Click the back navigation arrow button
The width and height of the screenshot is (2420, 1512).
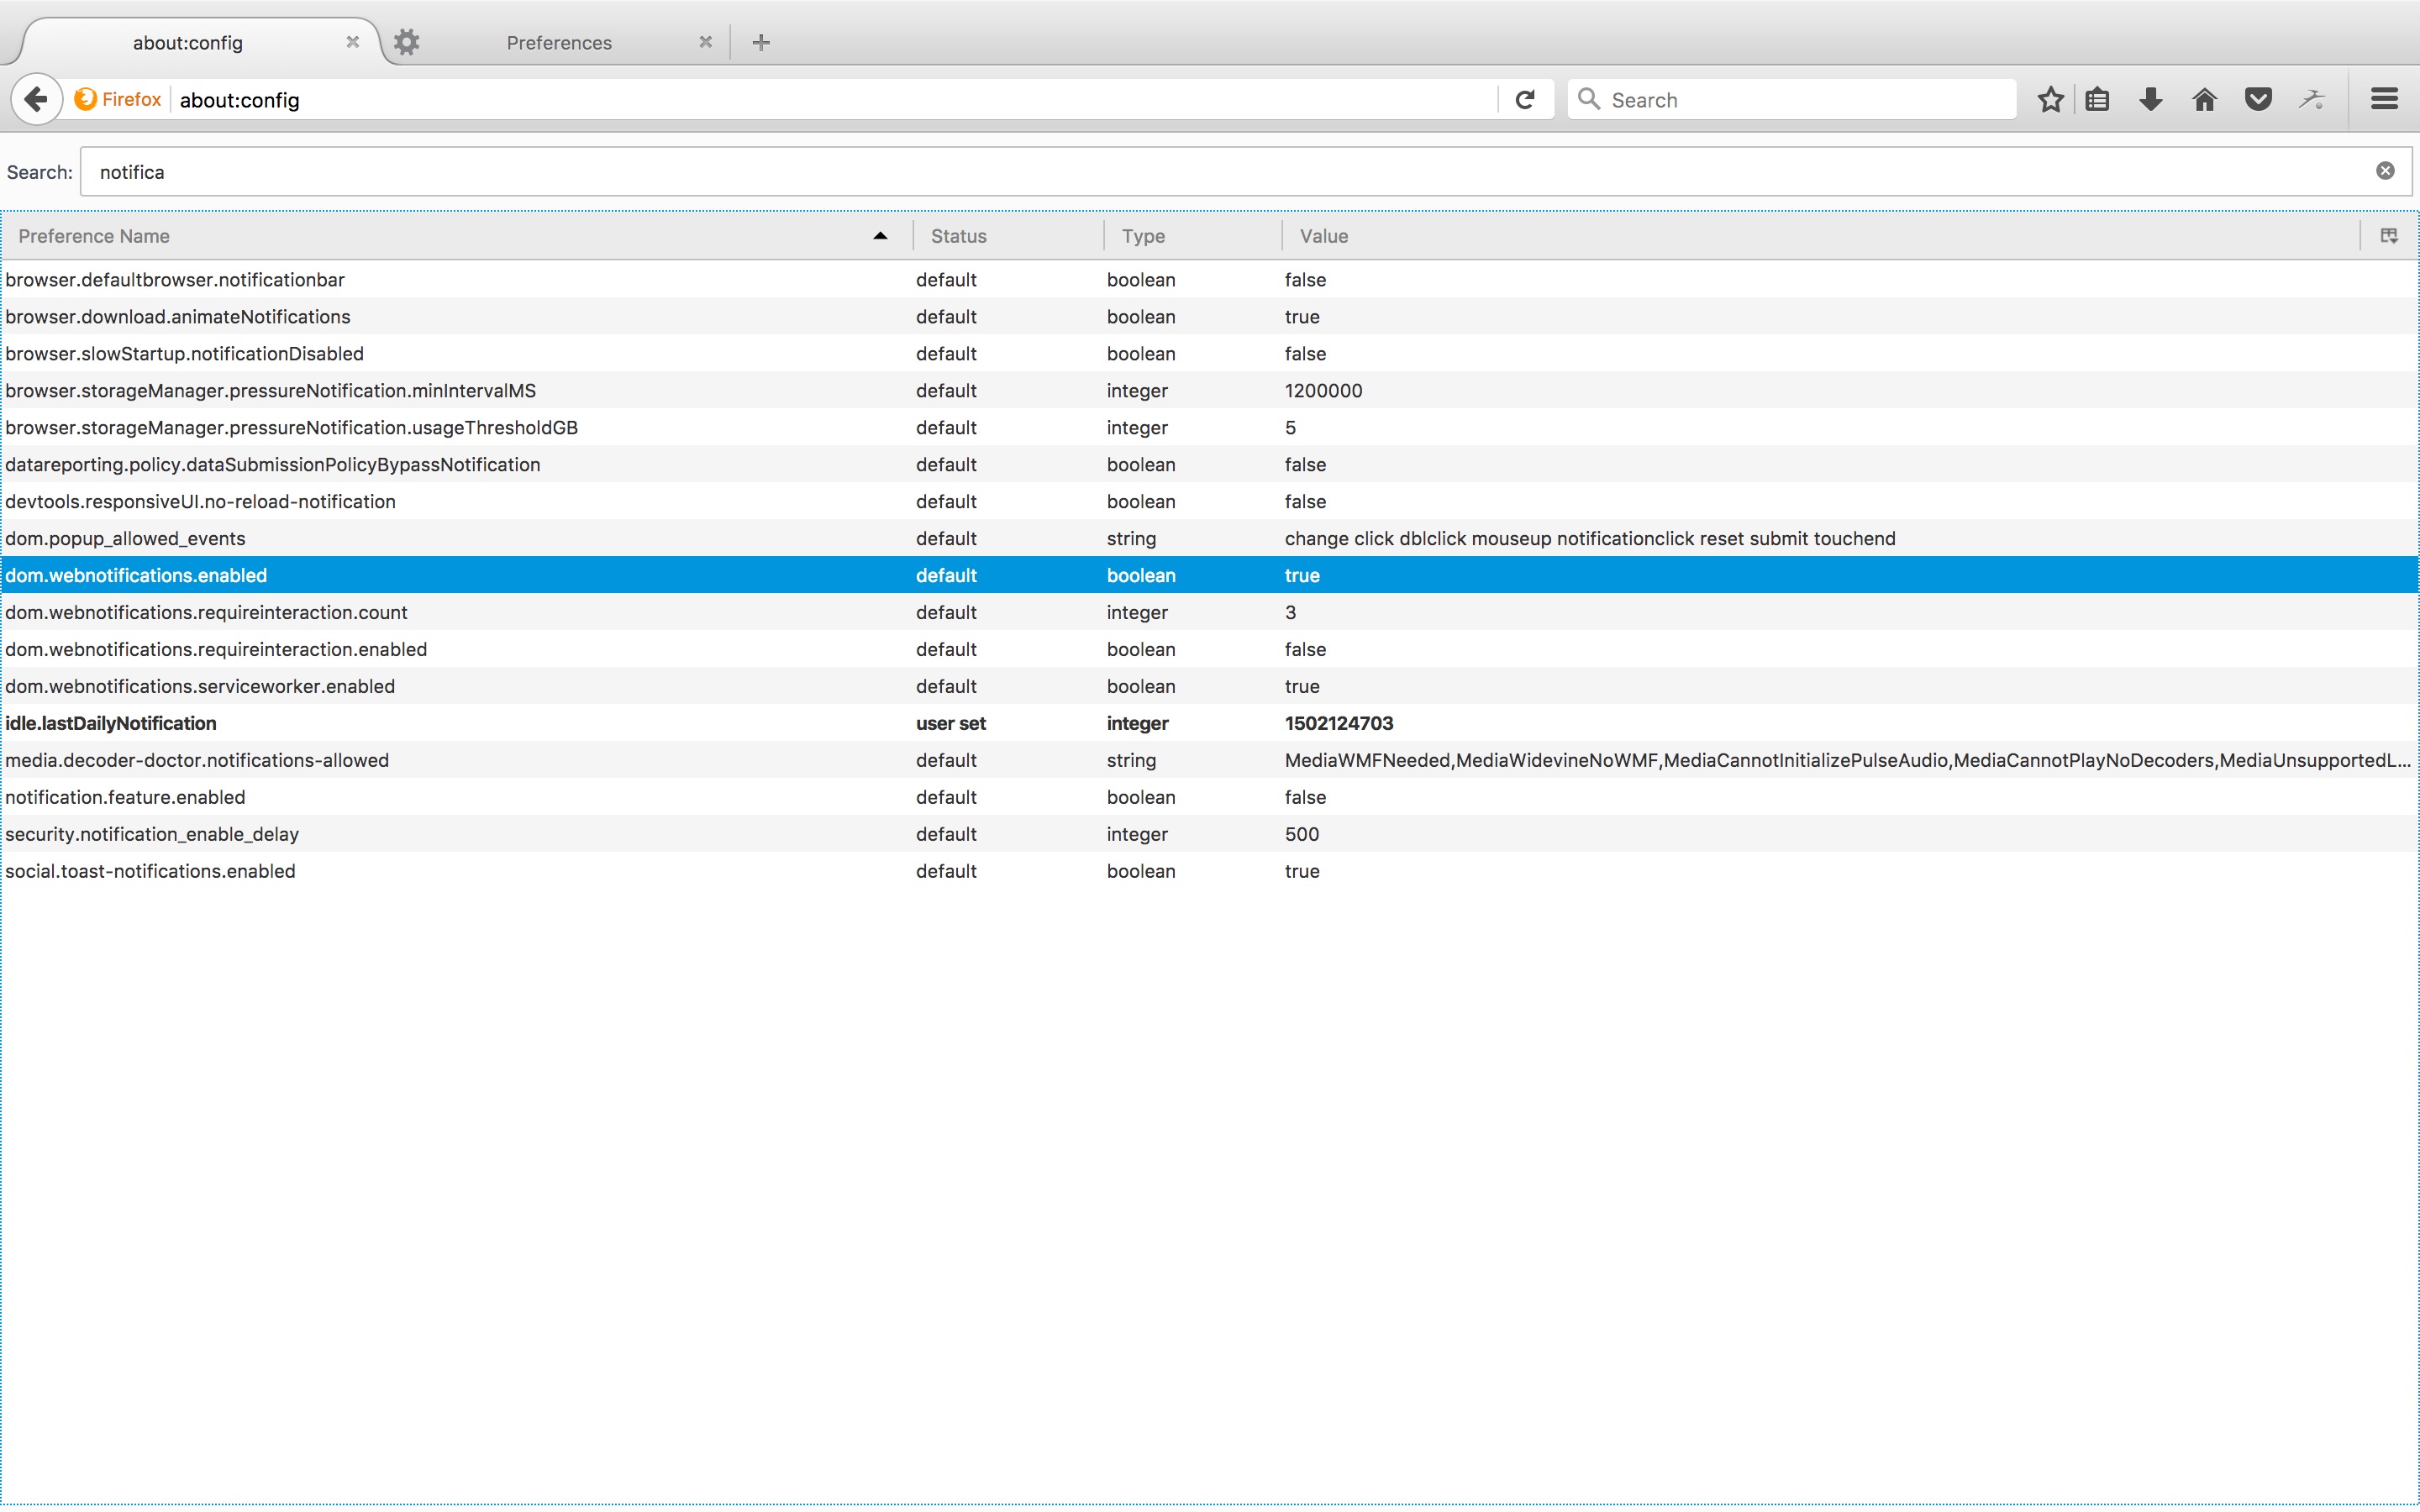[36, 99]
